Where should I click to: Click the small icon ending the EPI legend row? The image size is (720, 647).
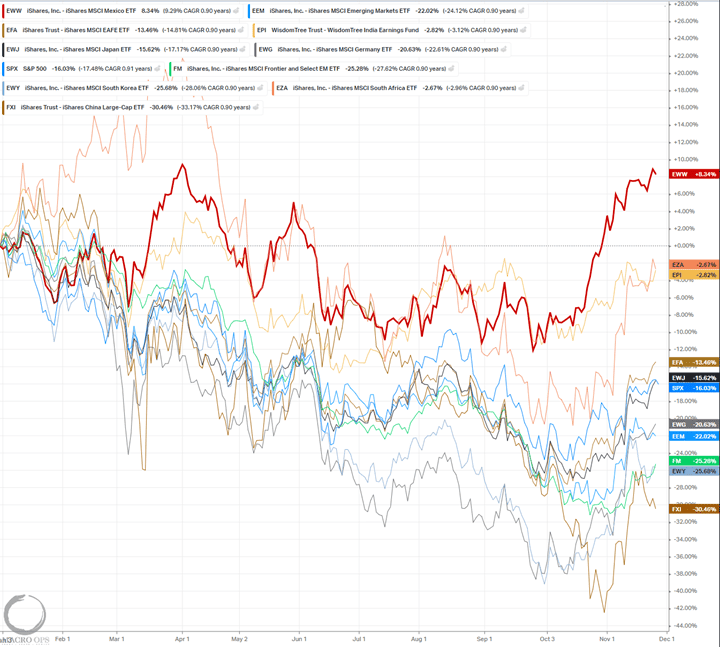tap(523, 30)
